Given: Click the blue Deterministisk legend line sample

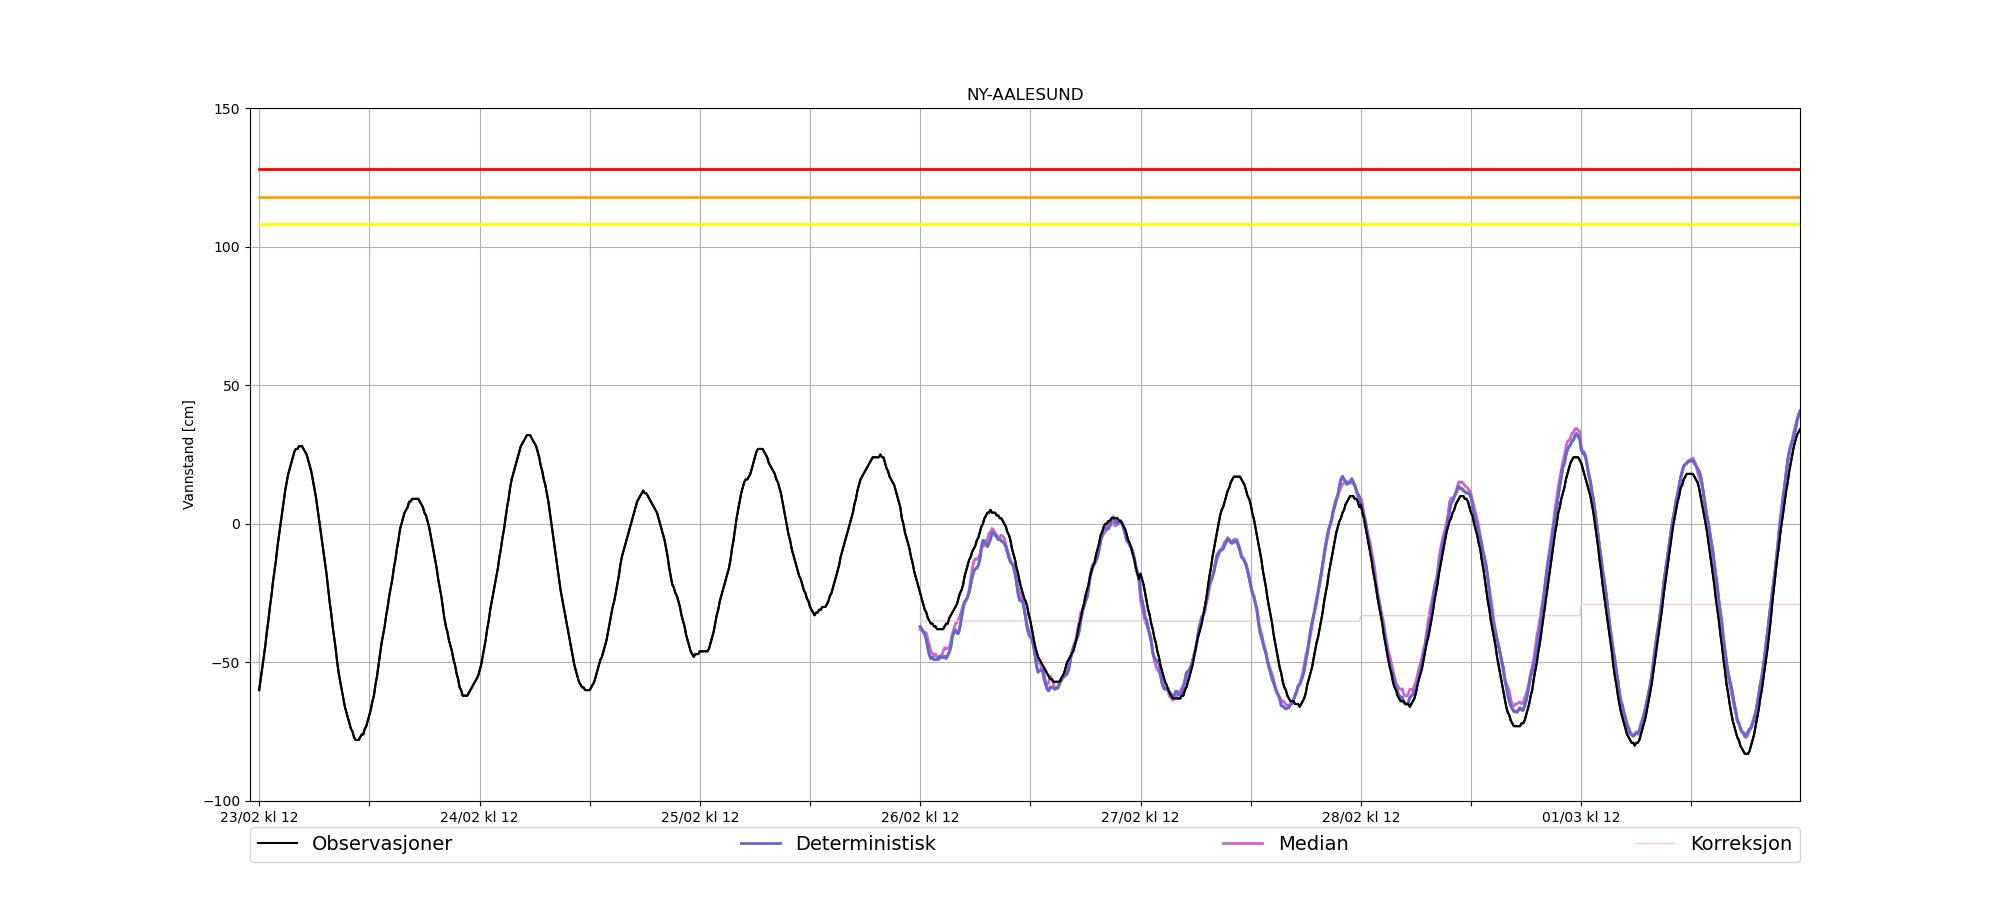Looking at the screenshot, I should pyautogui.click(x=761, y=844).
